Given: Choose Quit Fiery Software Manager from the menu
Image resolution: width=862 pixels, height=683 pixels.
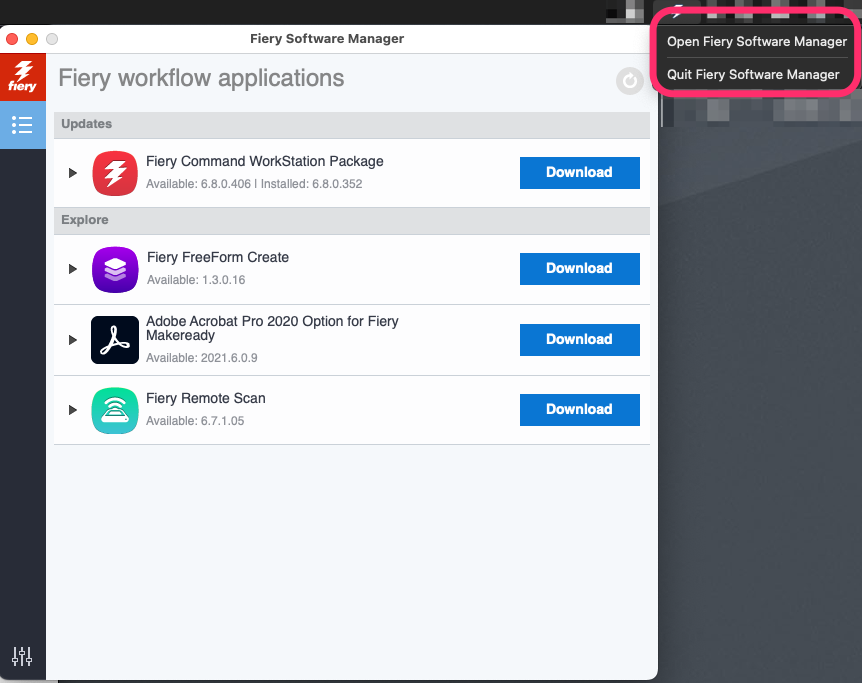Looking at the screenshot, I should tap(752, 75).
